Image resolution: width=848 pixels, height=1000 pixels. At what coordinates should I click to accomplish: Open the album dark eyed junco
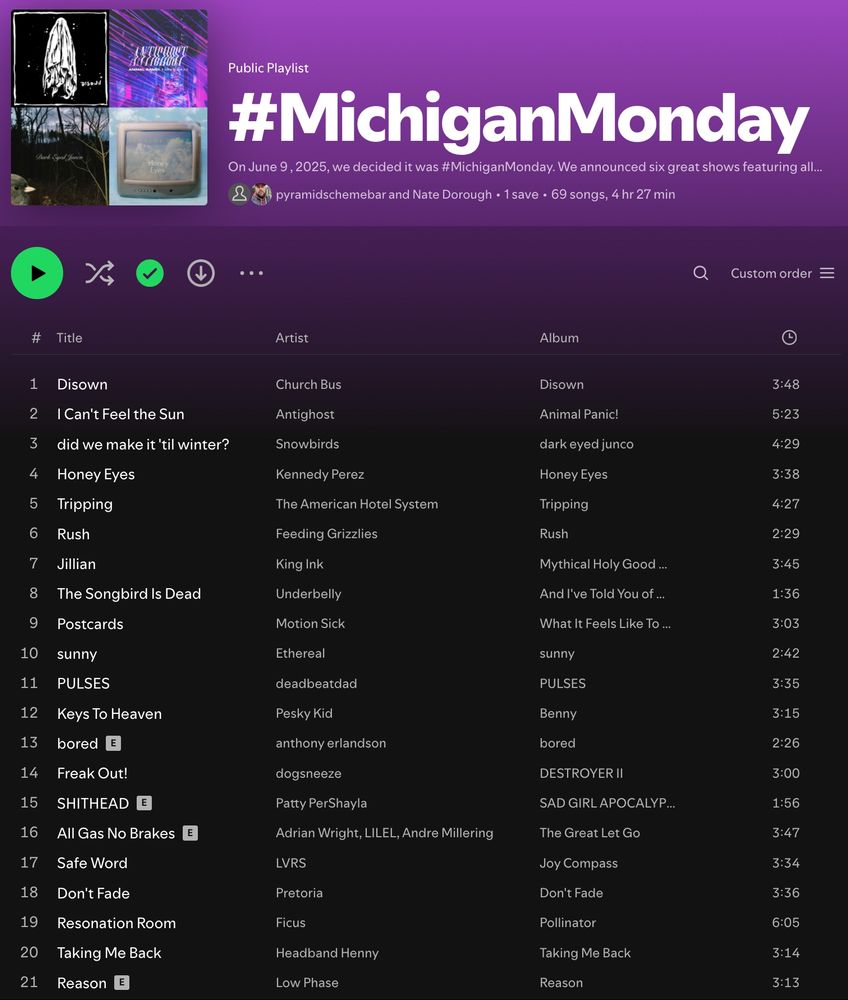pyautogui.click(x=587, y=445)
